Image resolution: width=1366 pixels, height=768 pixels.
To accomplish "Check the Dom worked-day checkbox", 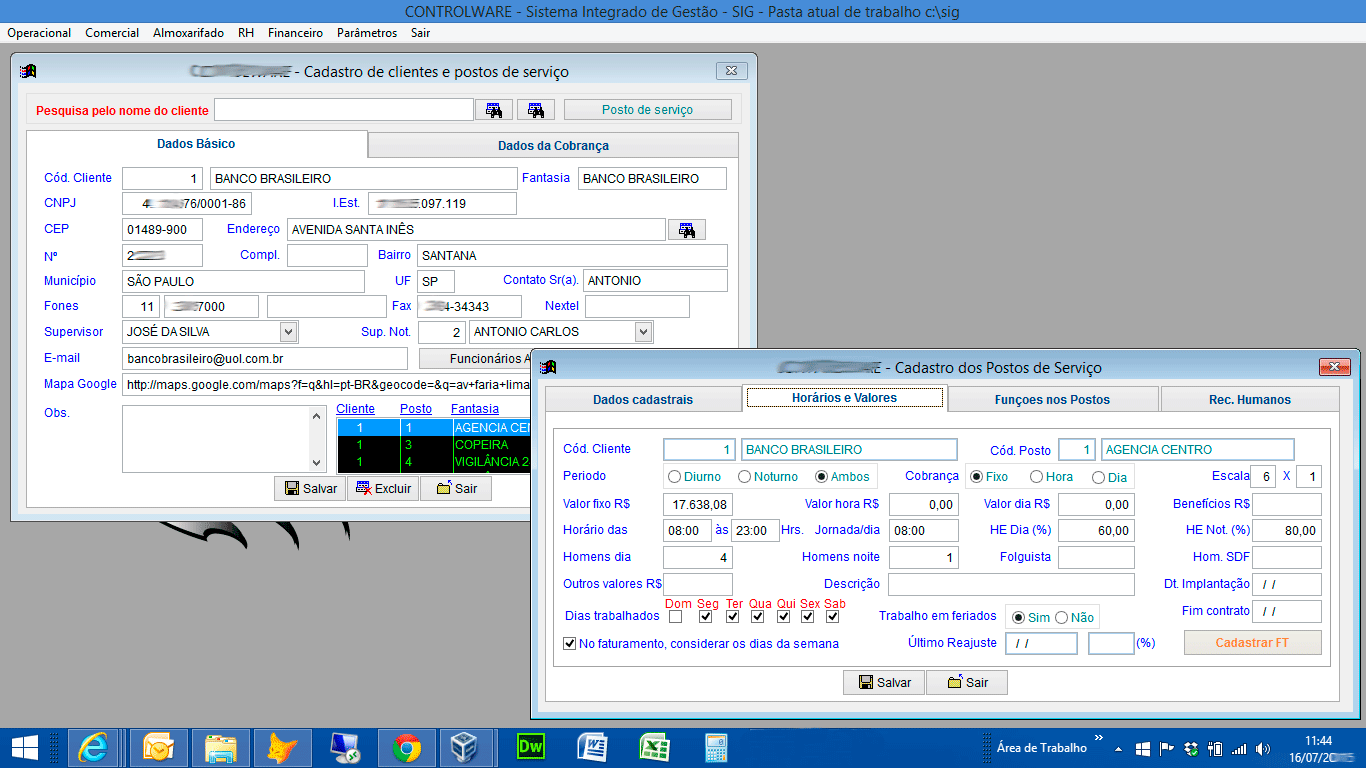I will [676, 617].
